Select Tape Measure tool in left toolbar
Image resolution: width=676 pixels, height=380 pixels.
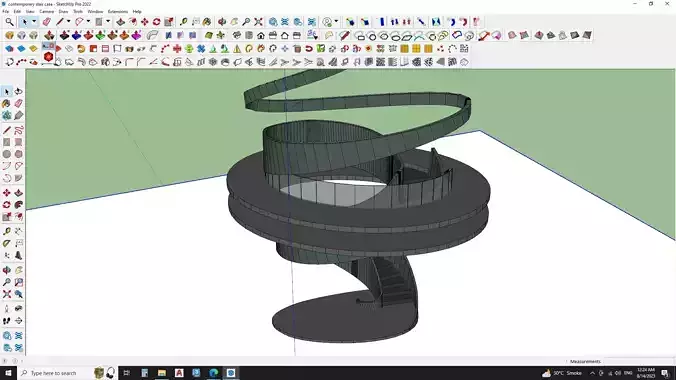tap(6, 232)
